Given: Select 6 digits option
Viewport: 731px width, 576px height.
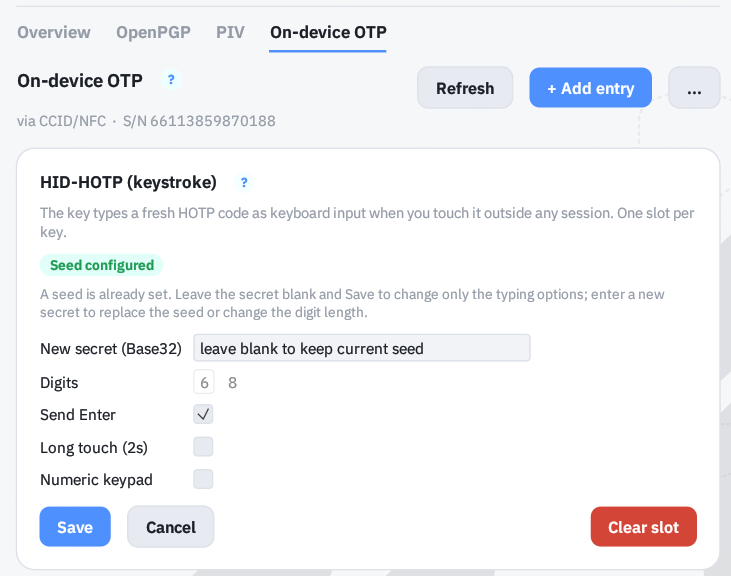Looking at the screenshot, I should [x=204, y=382].
